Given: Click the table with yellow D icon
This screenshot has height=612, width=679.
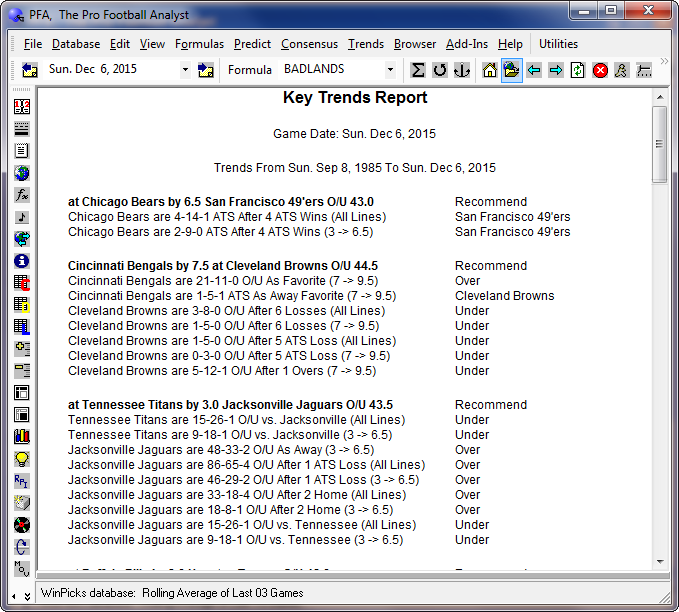Looking at the screenshot, I should point(22,305).
